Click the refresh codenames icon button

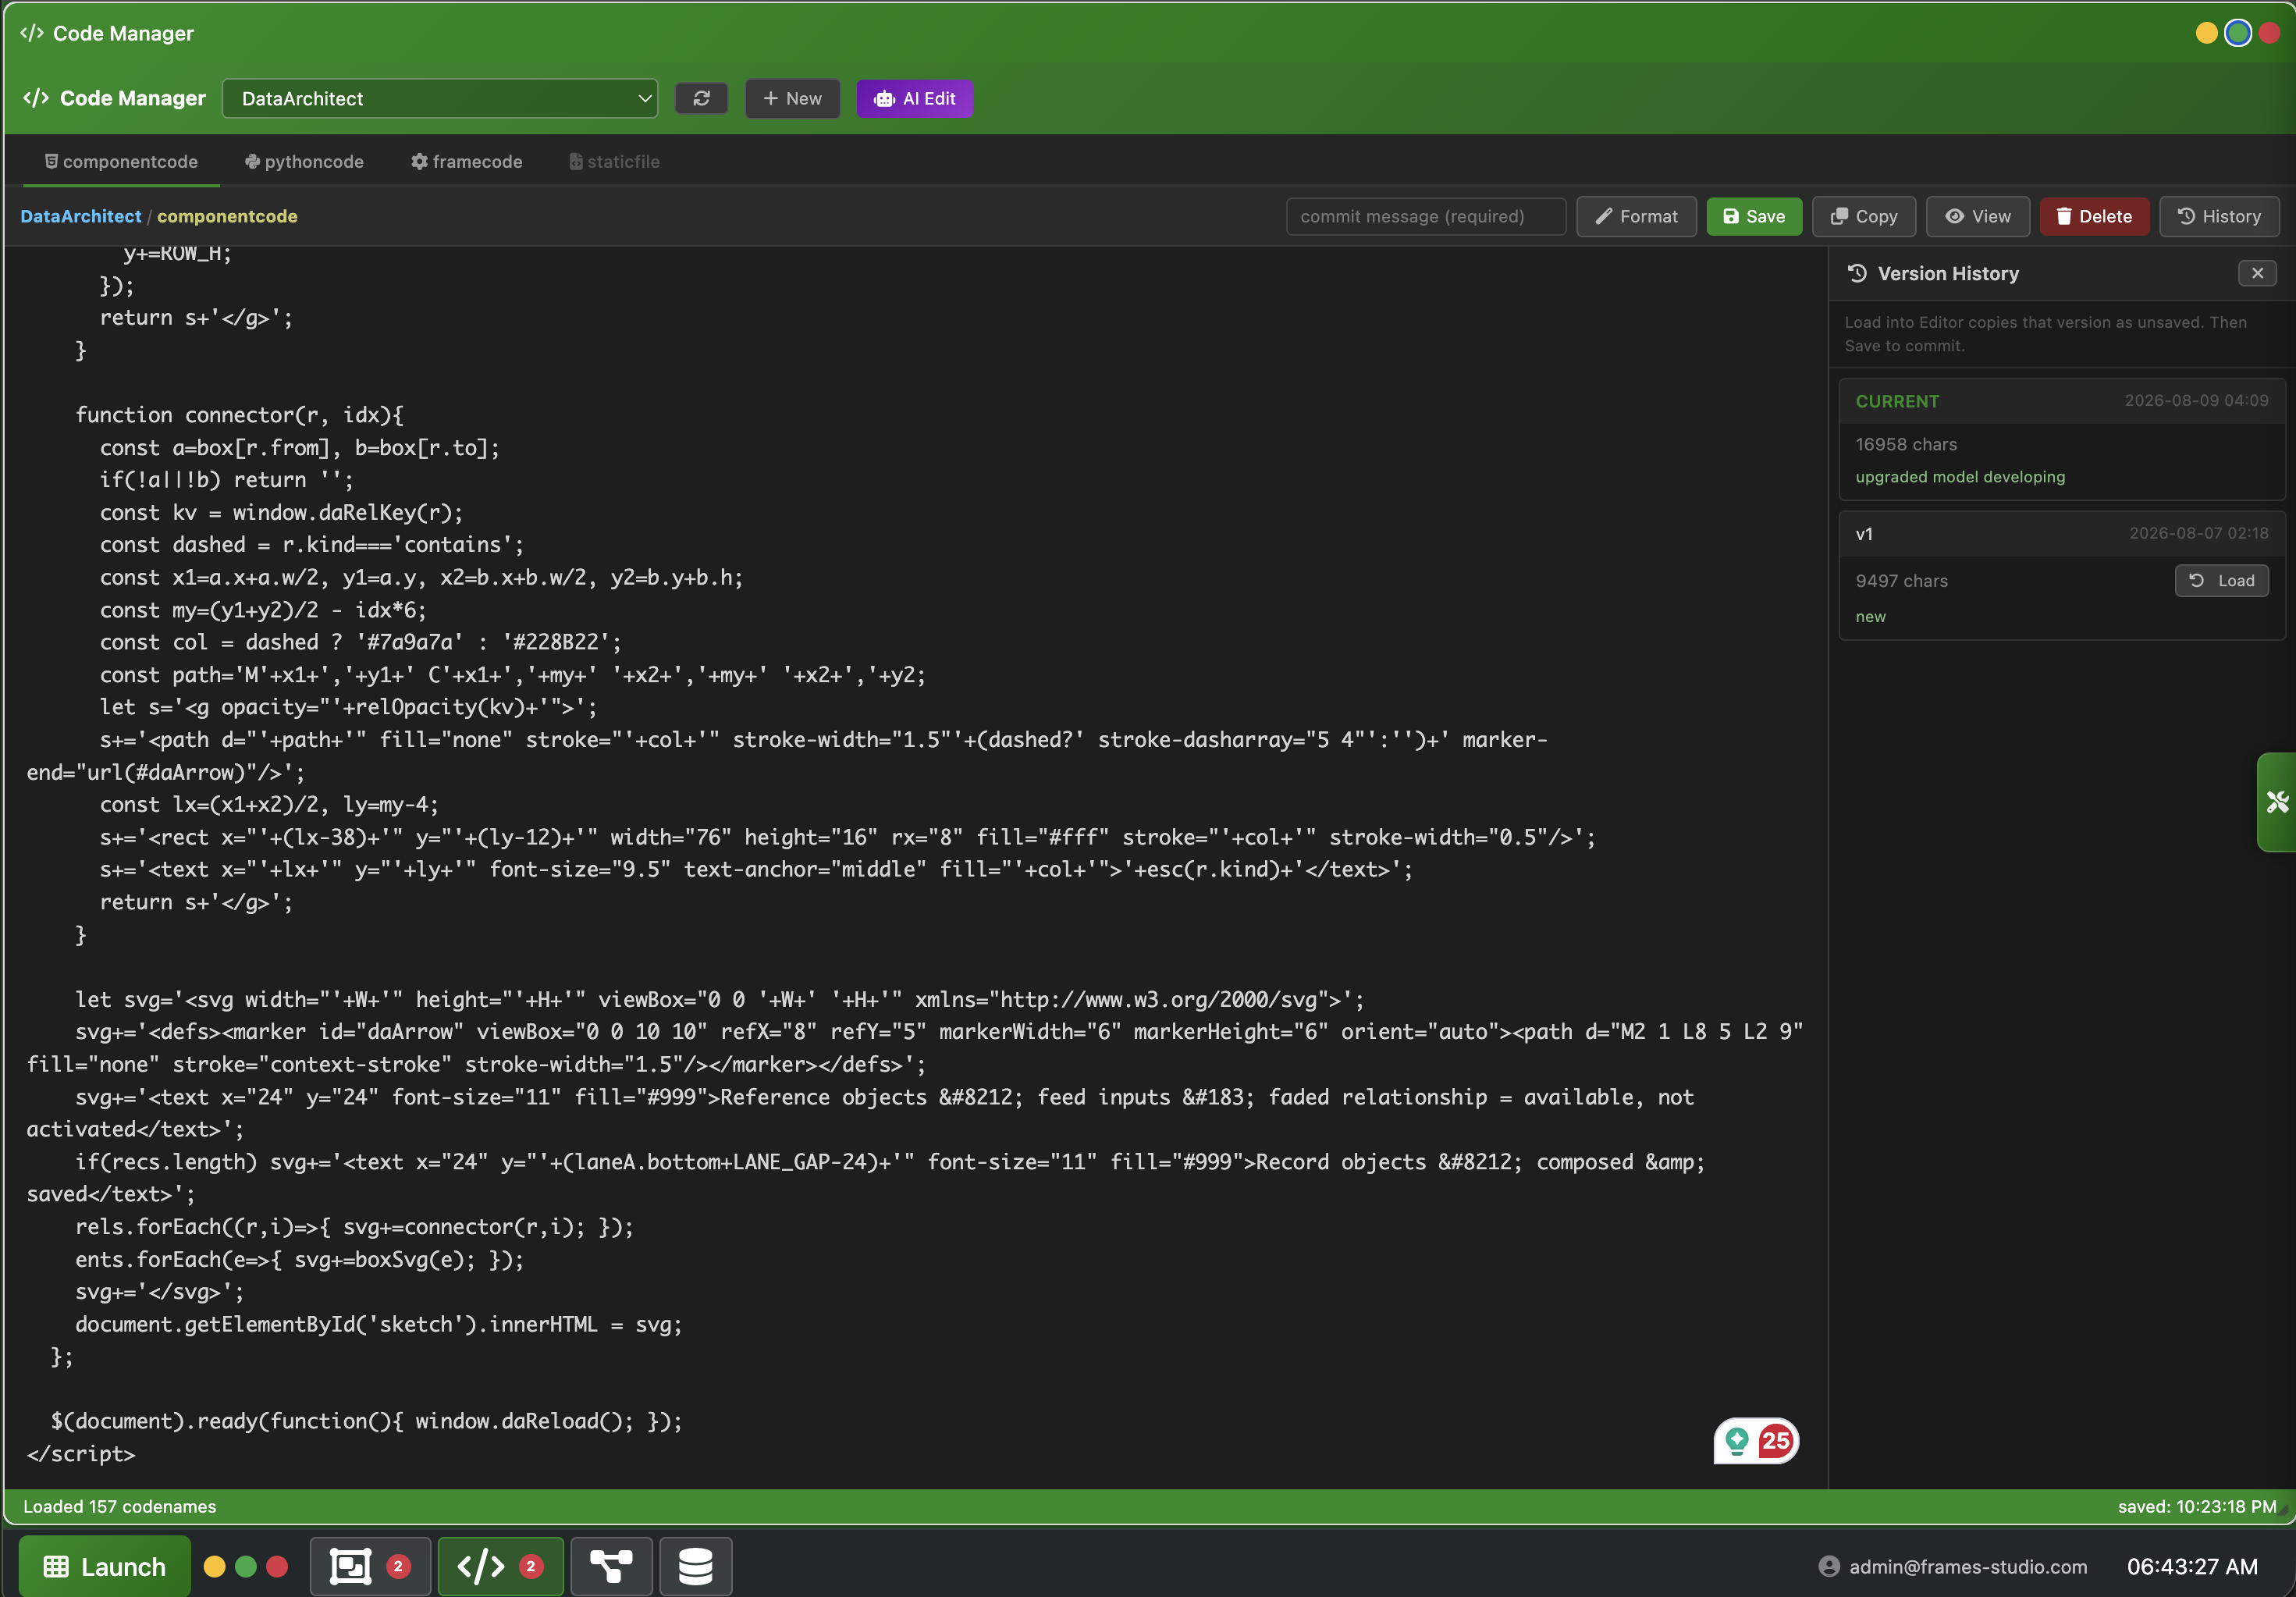pyautogui.click(x=701, y=98)
